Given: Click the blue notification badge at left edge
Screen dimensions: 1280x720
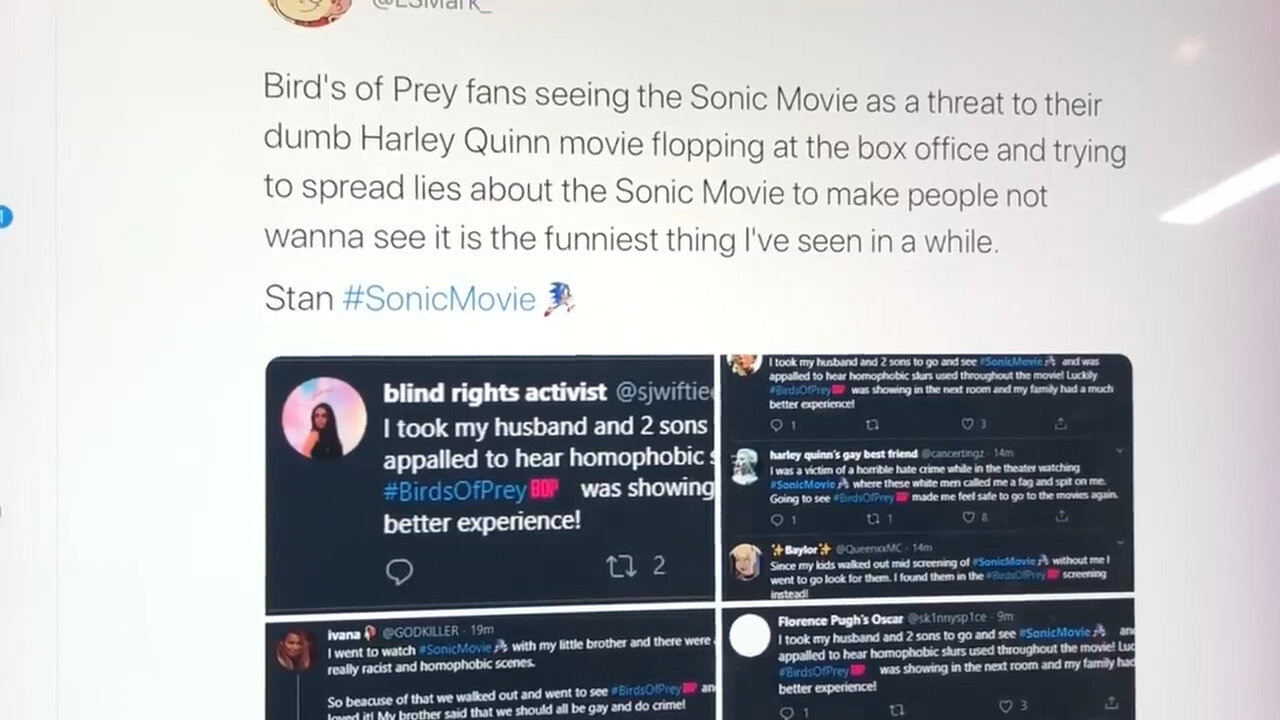Looking at the screenshot, I should [x=4, y=216].
